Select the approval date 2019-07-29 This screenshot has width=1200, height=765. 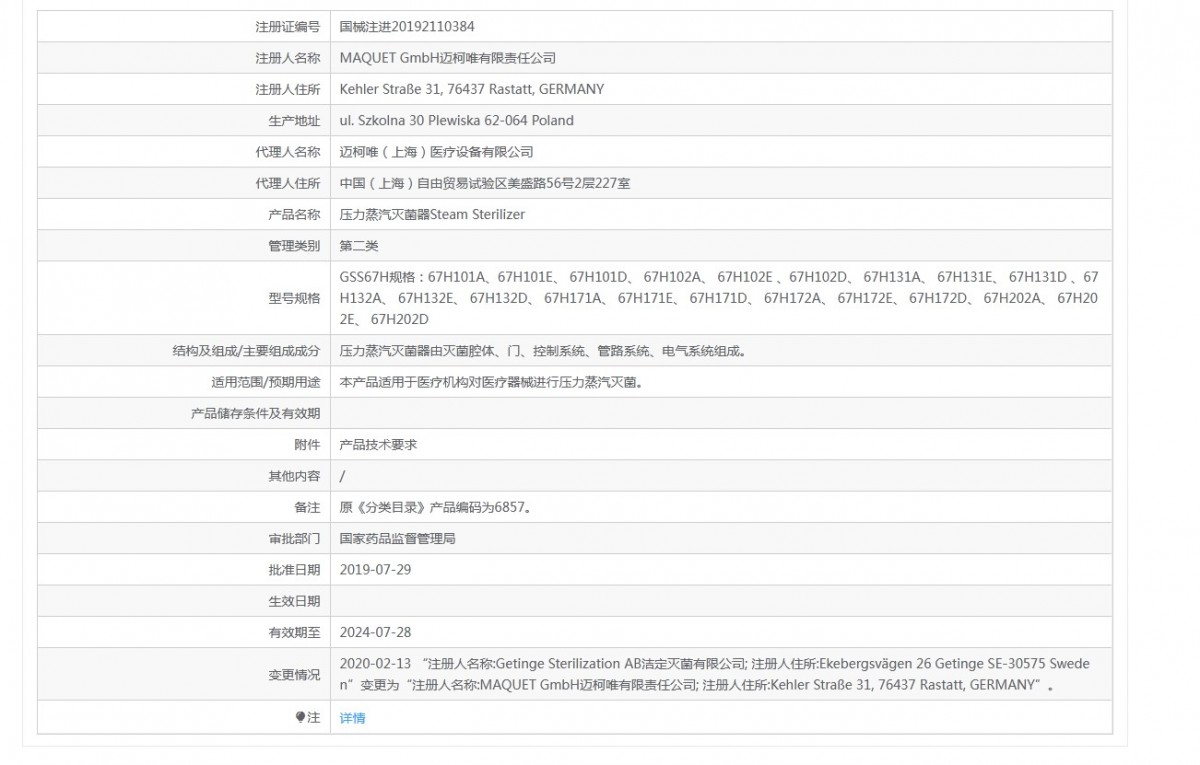pos(375,569)
